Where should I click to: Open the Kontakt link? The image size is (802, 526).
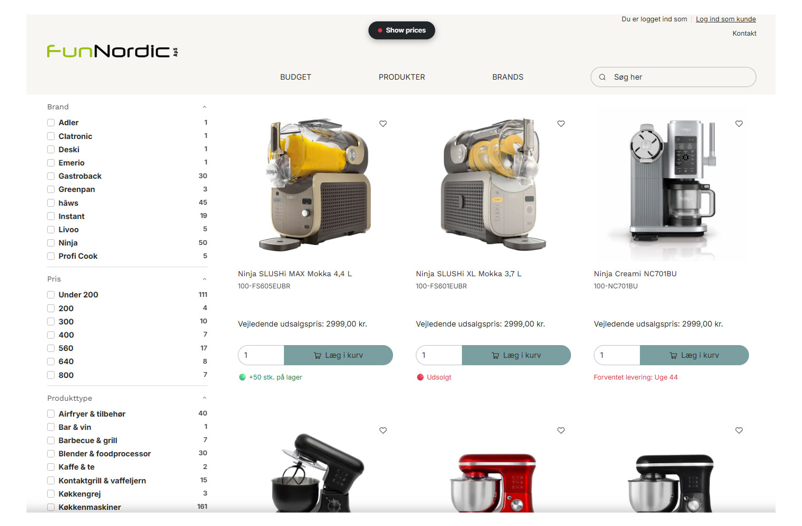pos(744,33)
